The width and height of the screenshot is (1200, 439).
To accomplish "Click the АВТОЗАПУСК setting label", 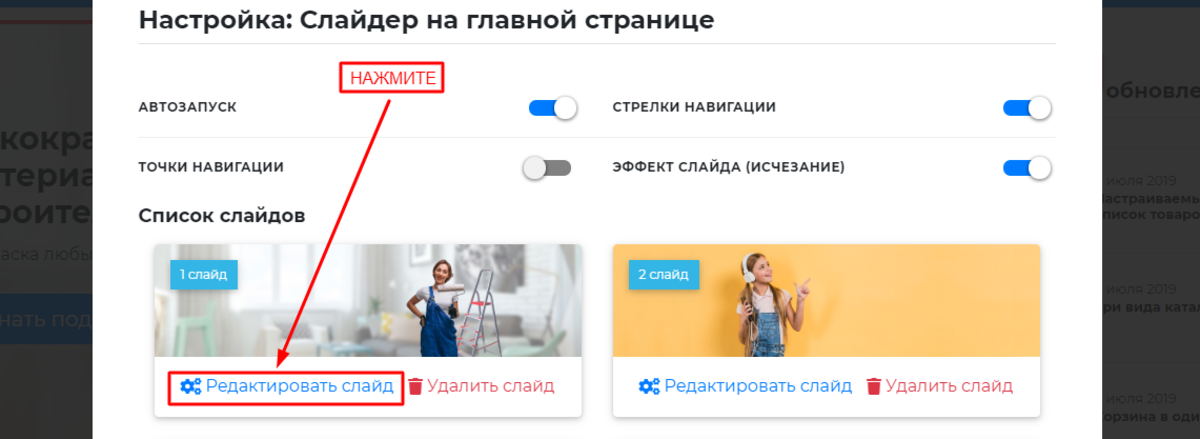I will pos(188,107).
